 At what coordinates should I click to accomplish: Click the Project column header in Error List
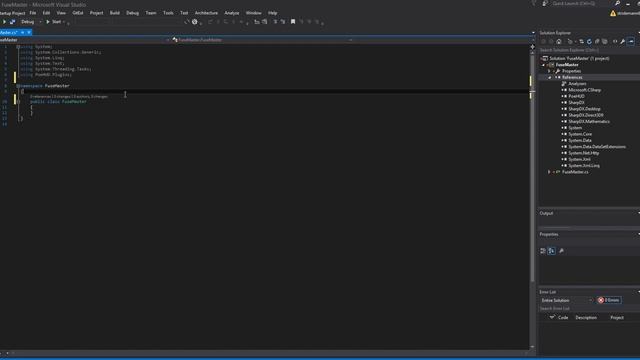[x=617, y=318]
